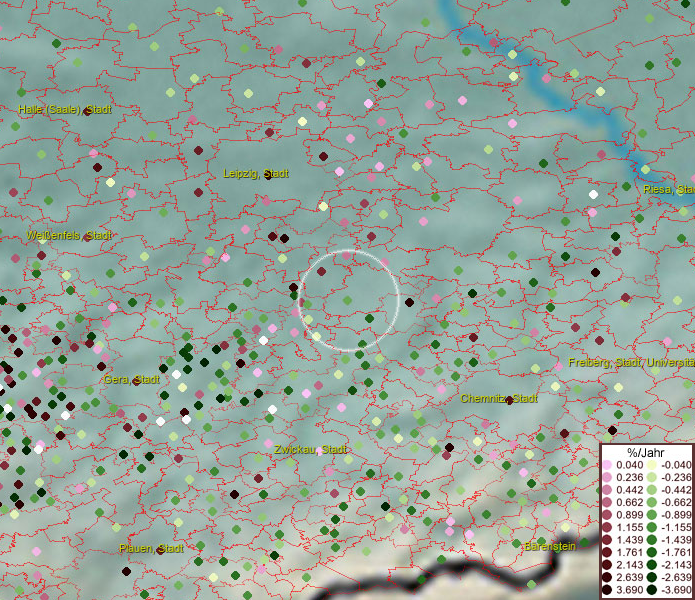
Task: Select the Bärenstein place label
Action: (550, 546)
